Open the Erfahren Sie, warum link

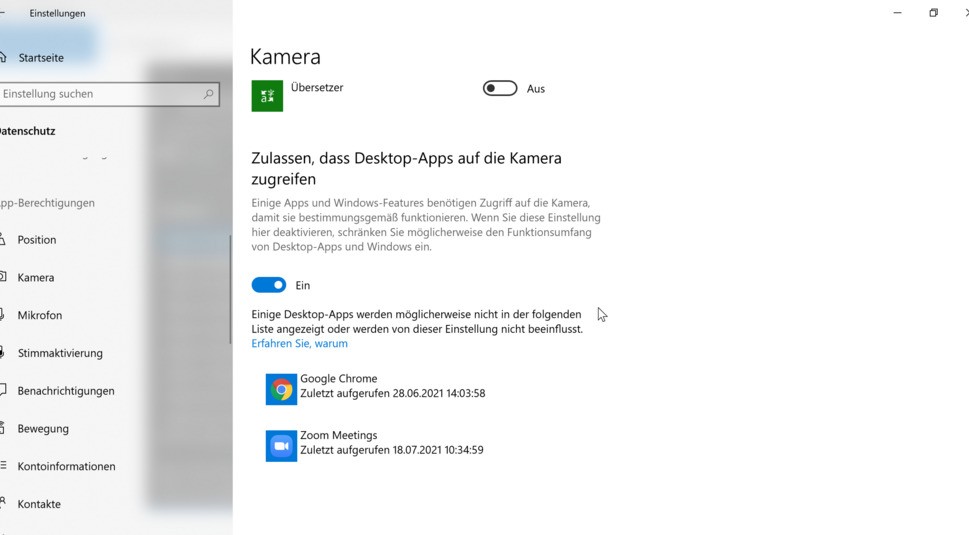tap(300, 343)
